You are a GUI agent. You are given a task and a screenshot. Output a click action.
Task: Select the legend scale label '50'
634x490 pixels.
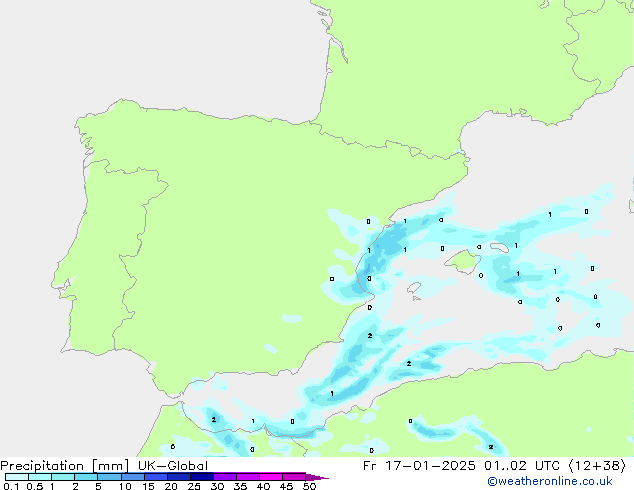point(309,486)
